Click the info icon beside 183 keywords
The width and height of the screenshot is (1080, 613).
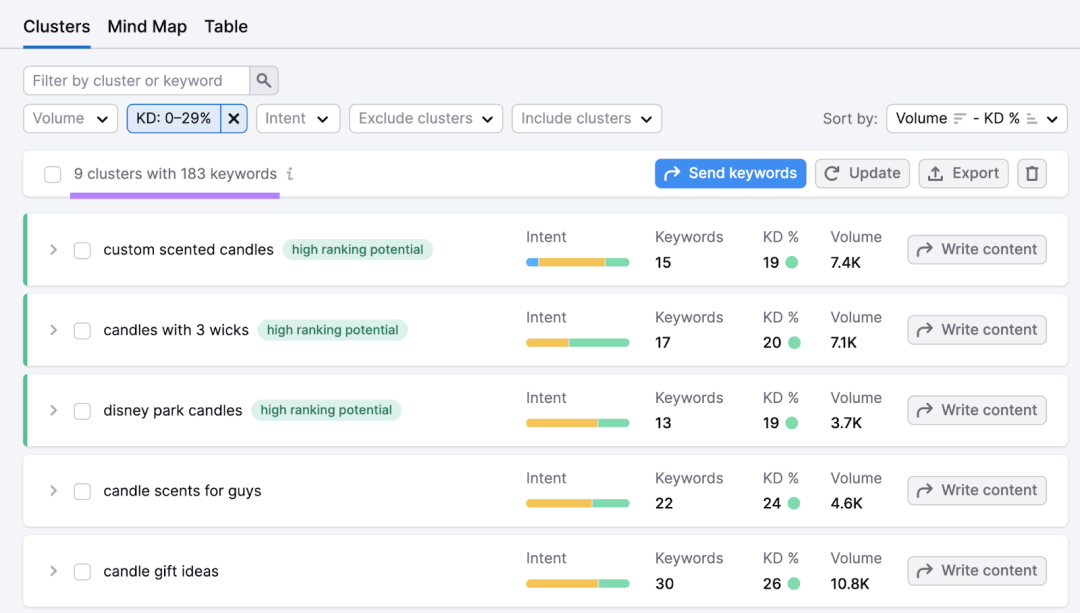290,174
